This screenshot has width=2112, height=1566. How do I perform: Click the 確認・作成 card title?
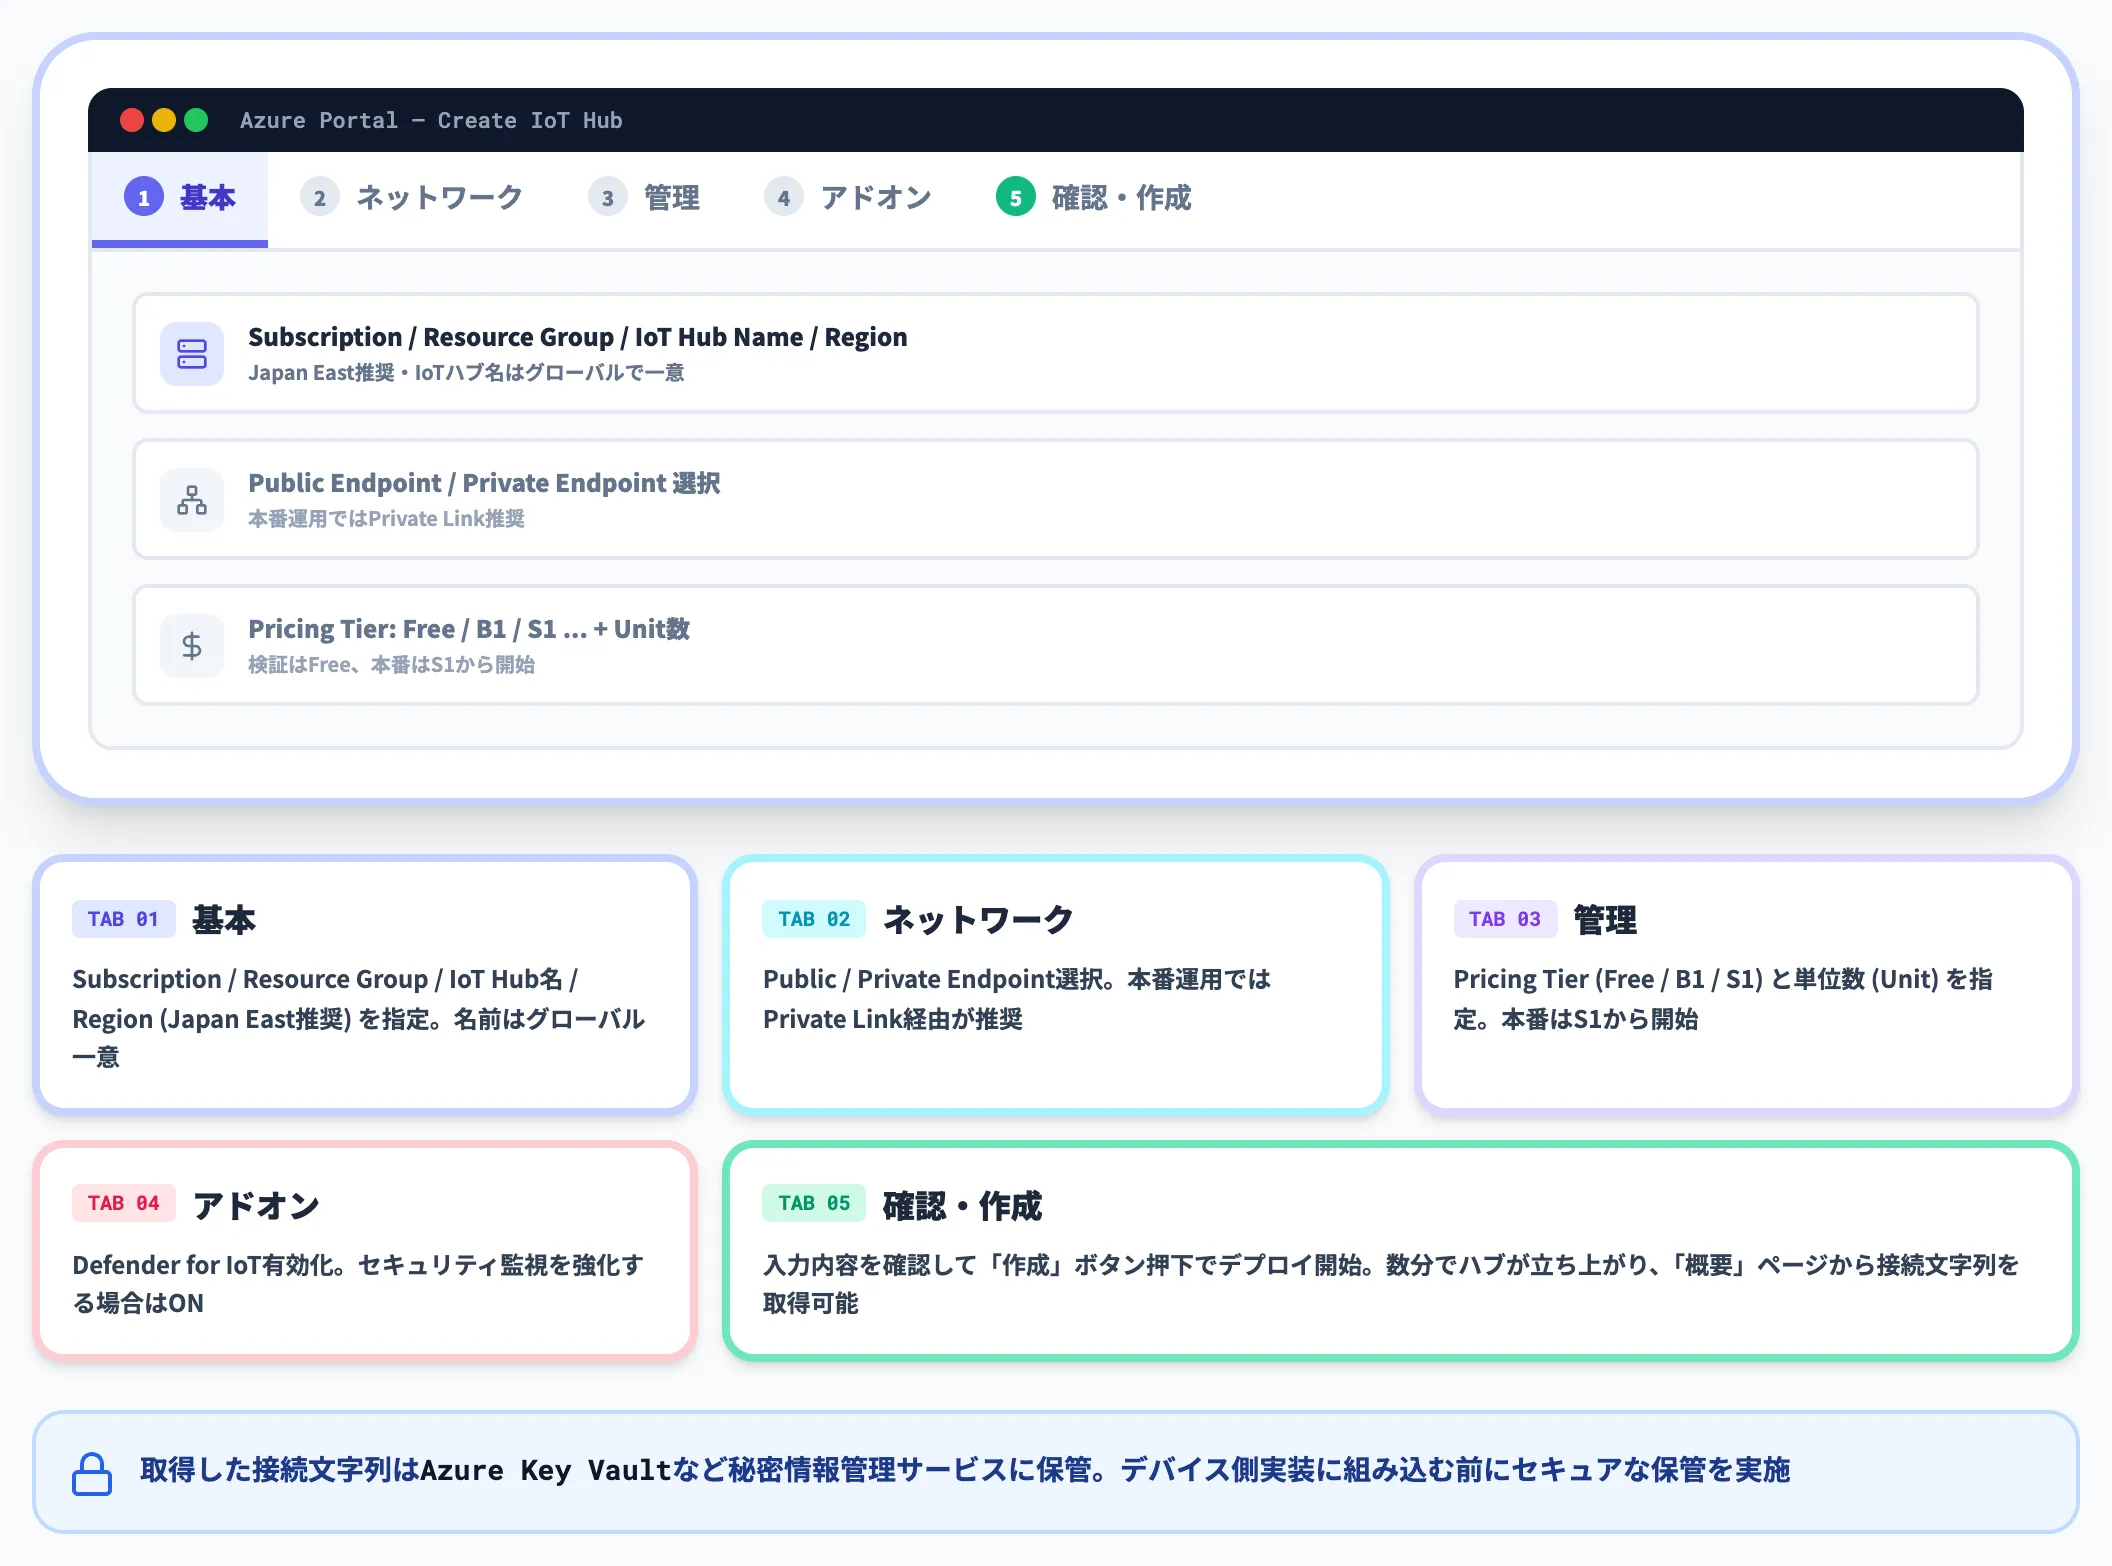point(963,1205)
